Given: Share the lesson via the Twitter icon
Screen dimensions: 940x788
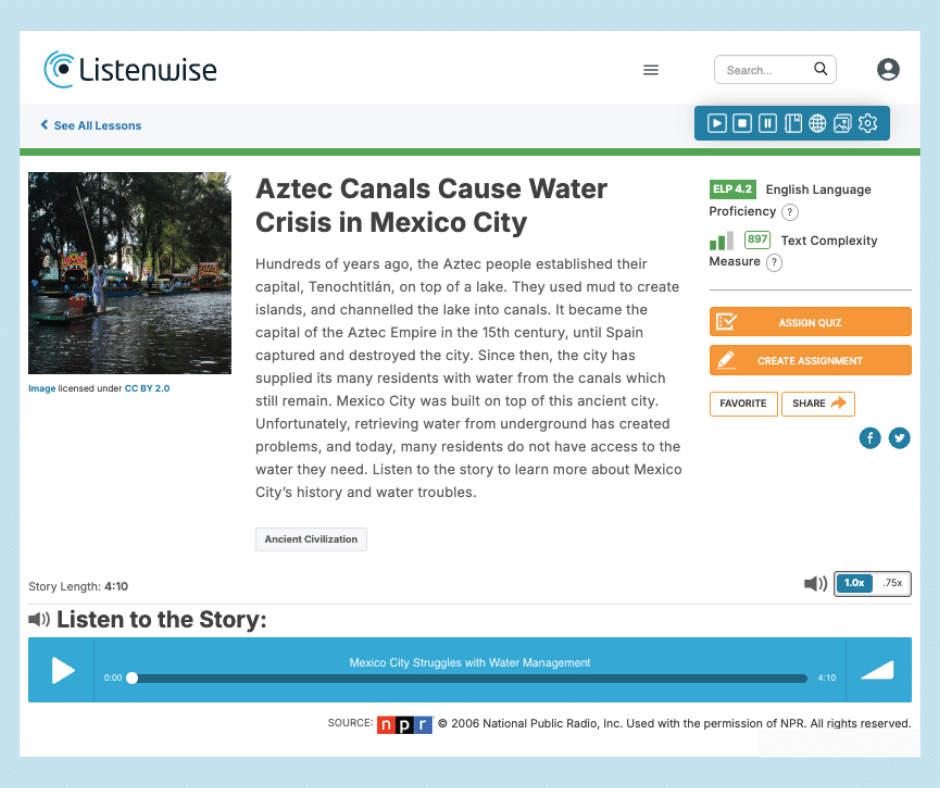Looking at the screenshot, I should (900, 438).
